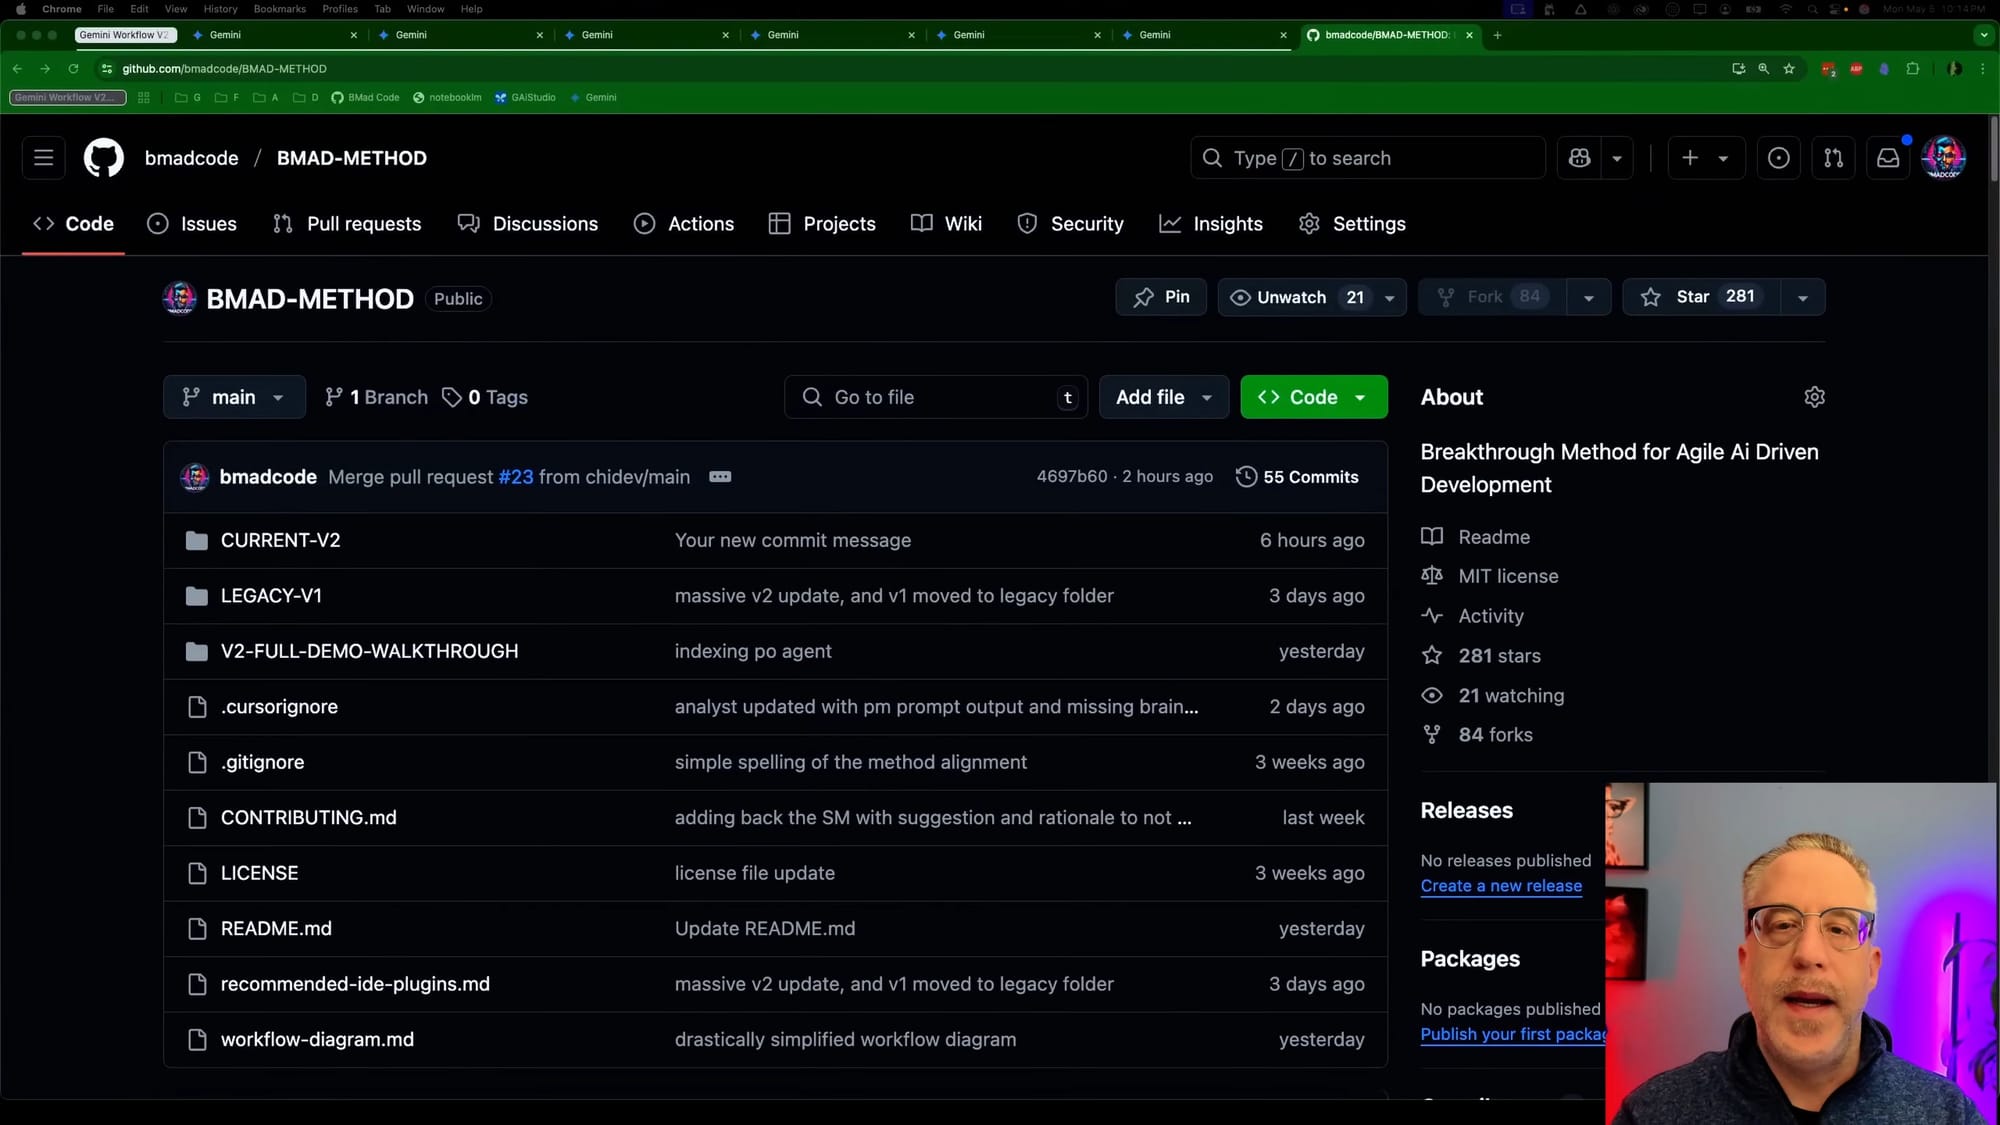The height and width of the screenshot is (1125, 2000).
Task: Open the green Code dropdown
Action: (x=1313, y=397)
